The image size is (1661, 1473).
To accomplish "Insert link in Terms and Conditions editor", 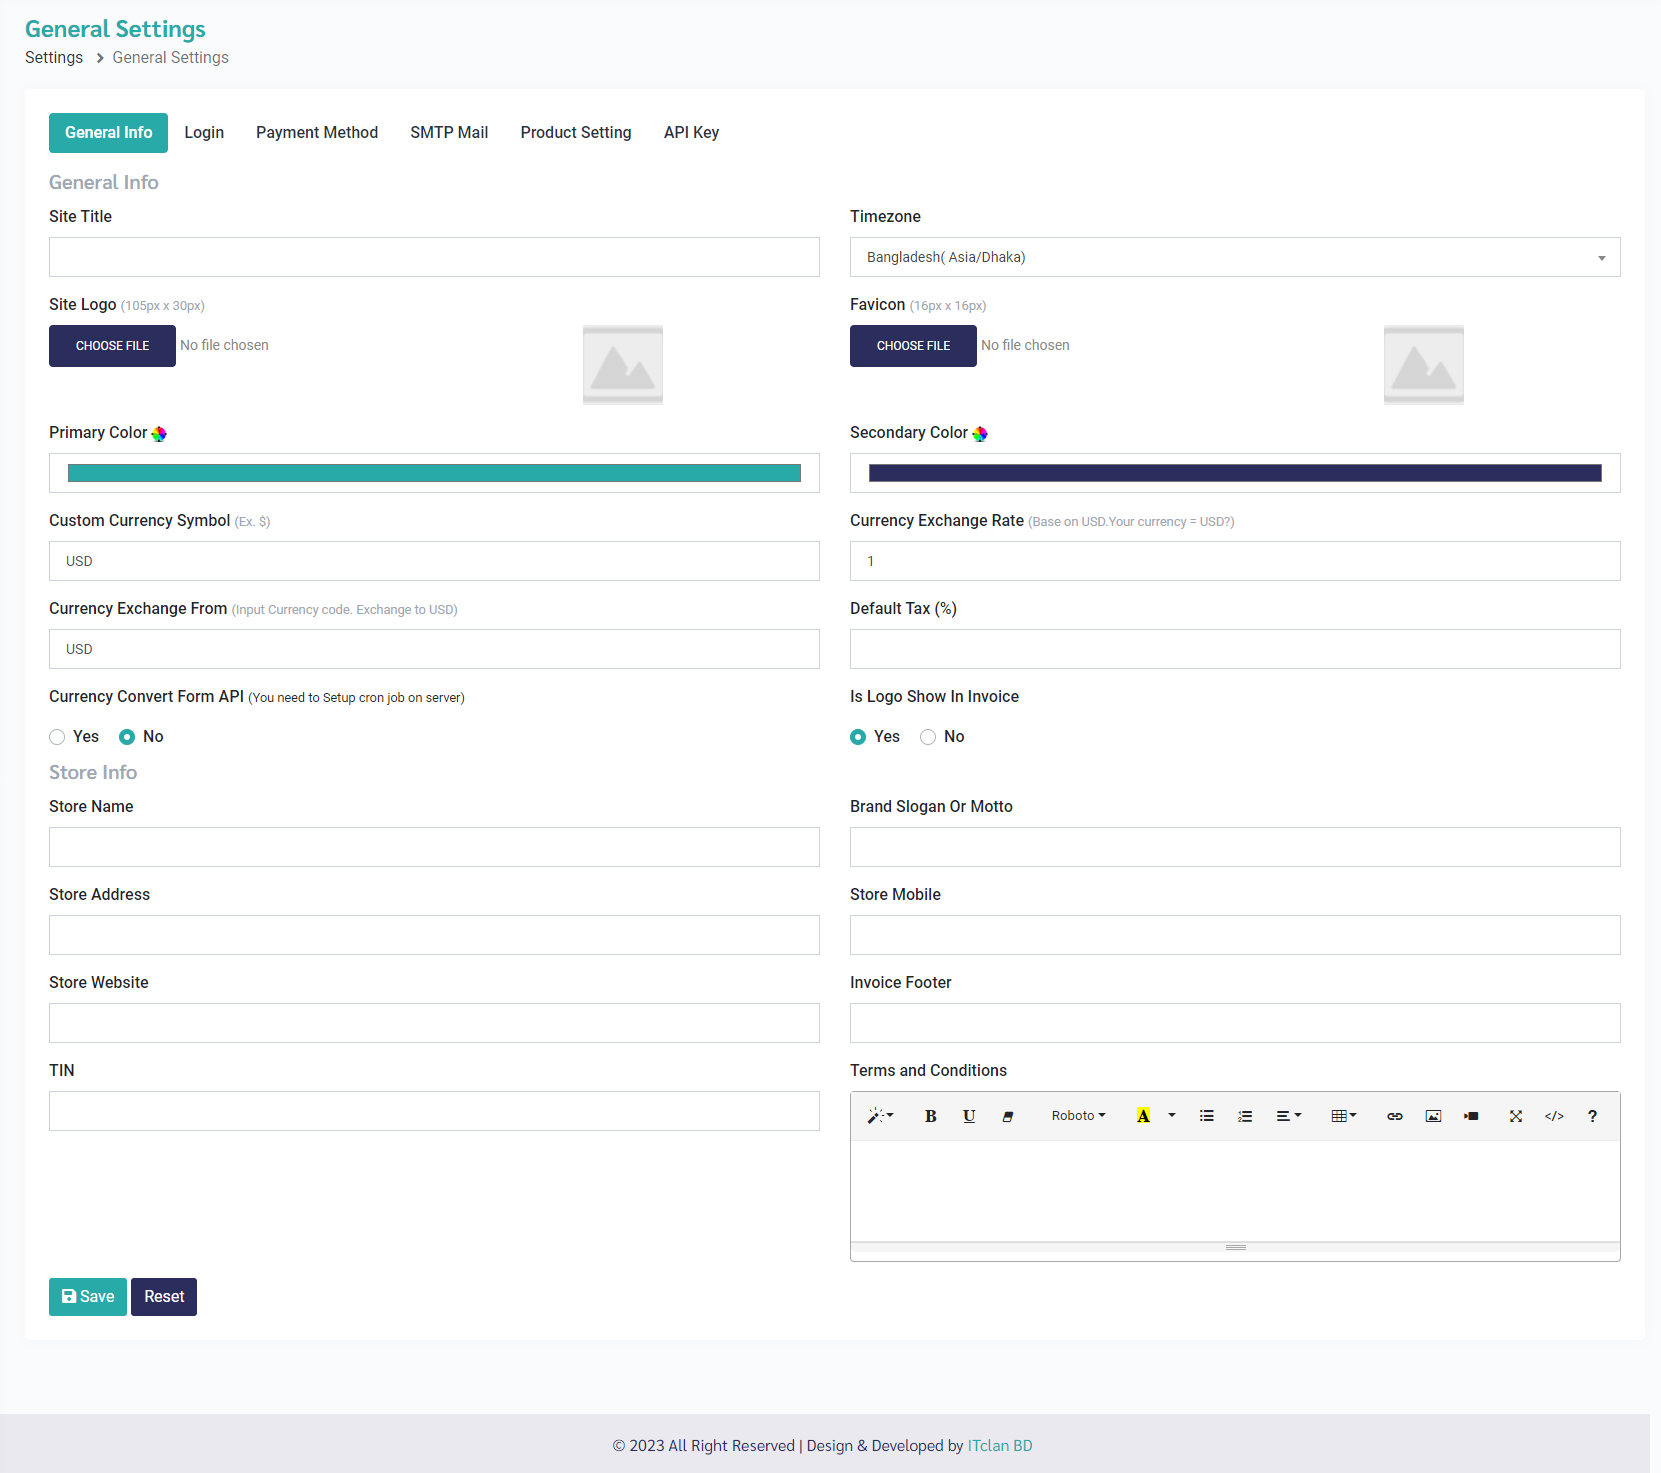I will click(1394, 1116).
